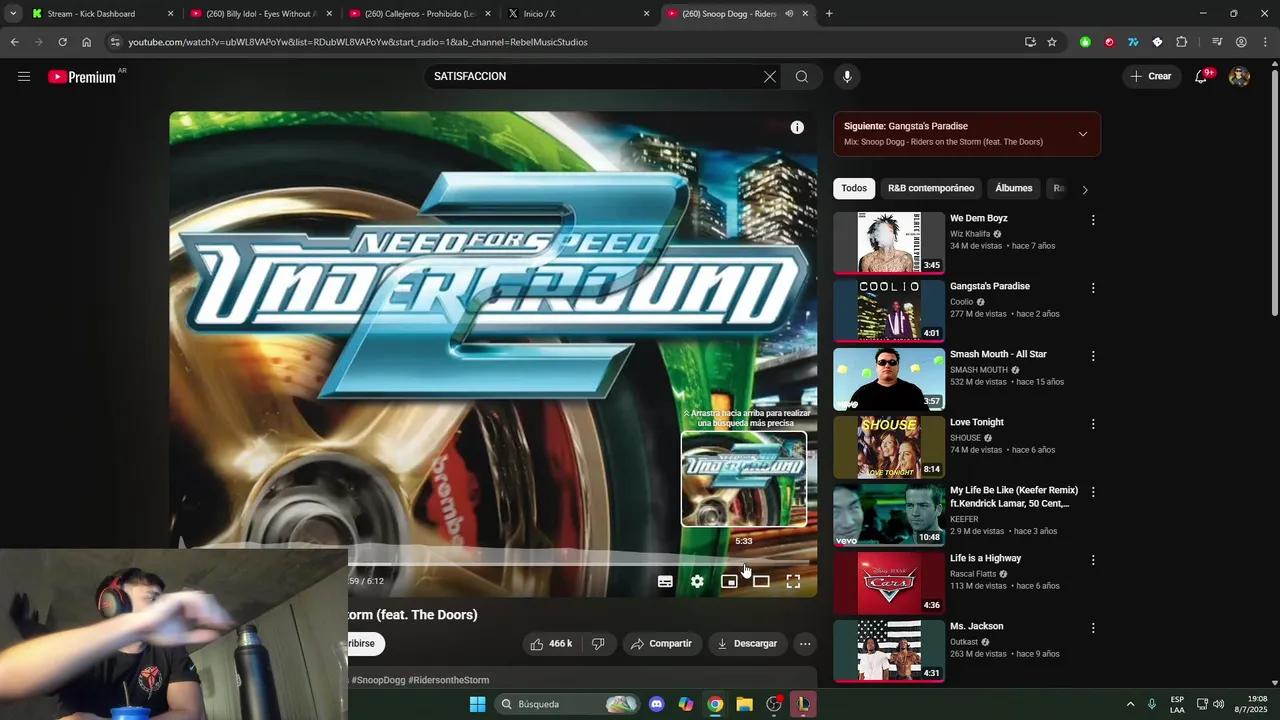The width and height of the screenshot is (1280, 720).
Task: Open options menu for We Dem Boyz
Action: (x=1092, y=220)
